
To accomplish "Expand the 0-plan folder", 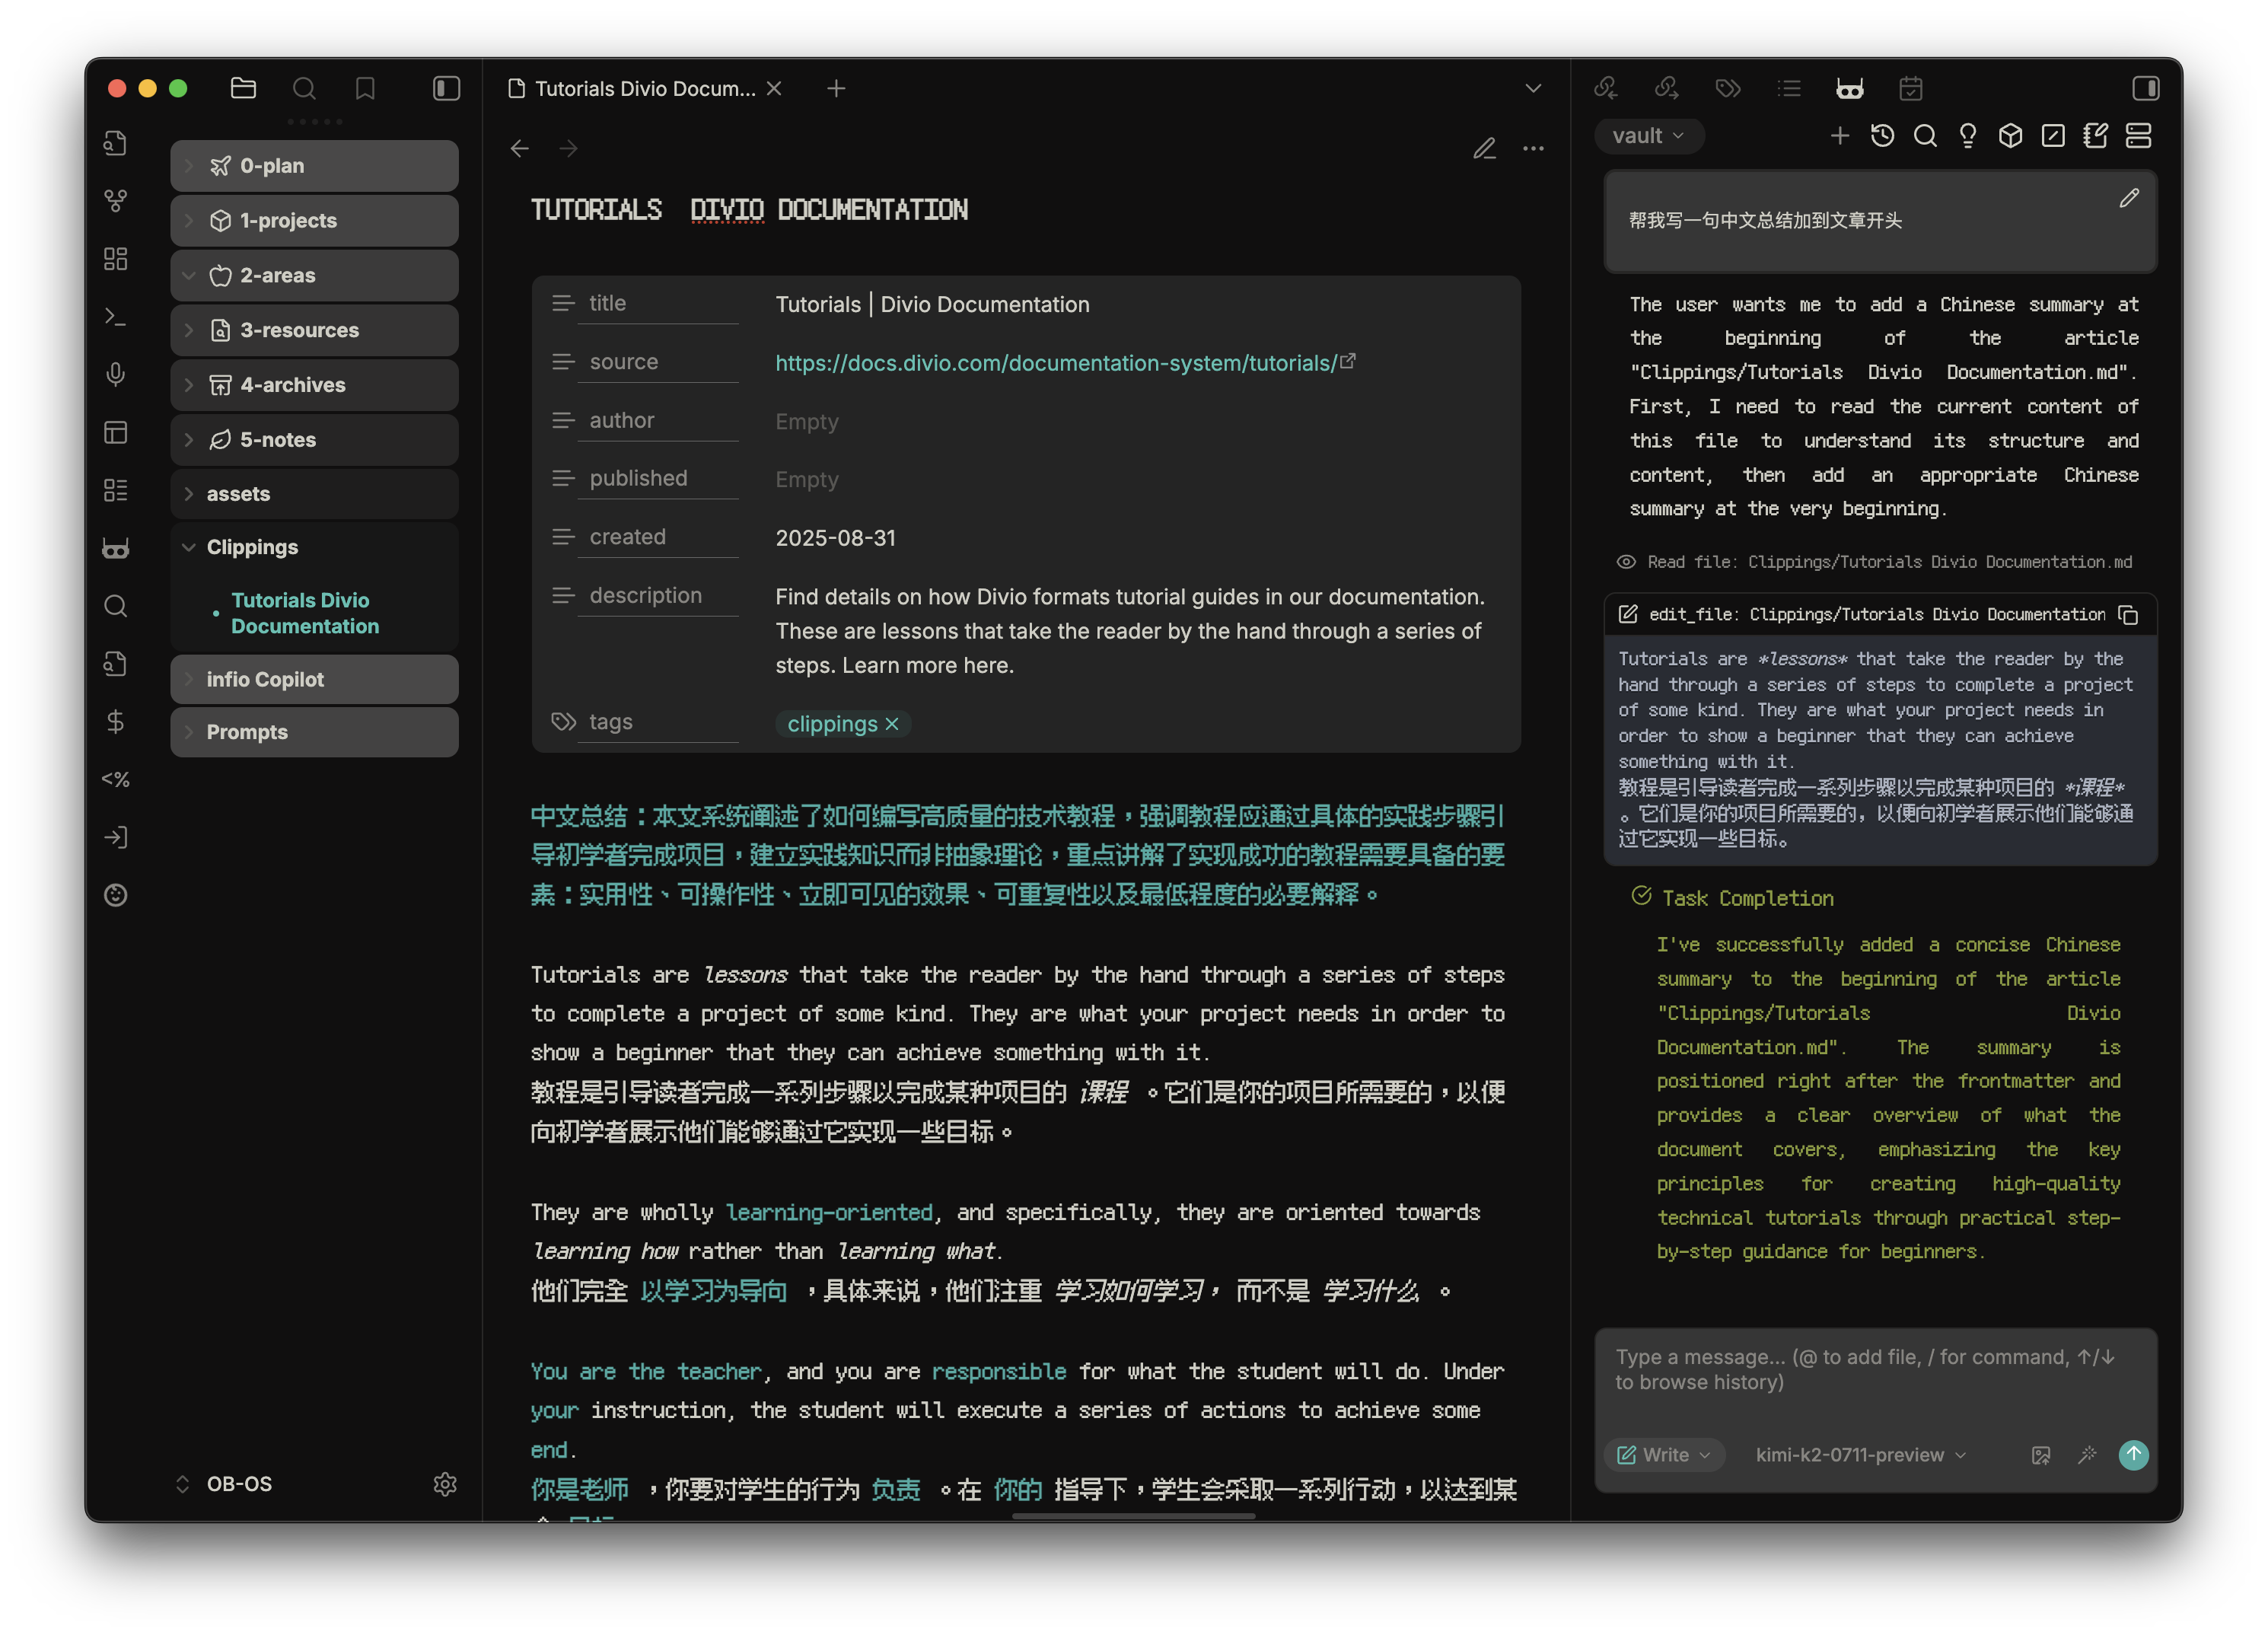I will click(314, 166).
